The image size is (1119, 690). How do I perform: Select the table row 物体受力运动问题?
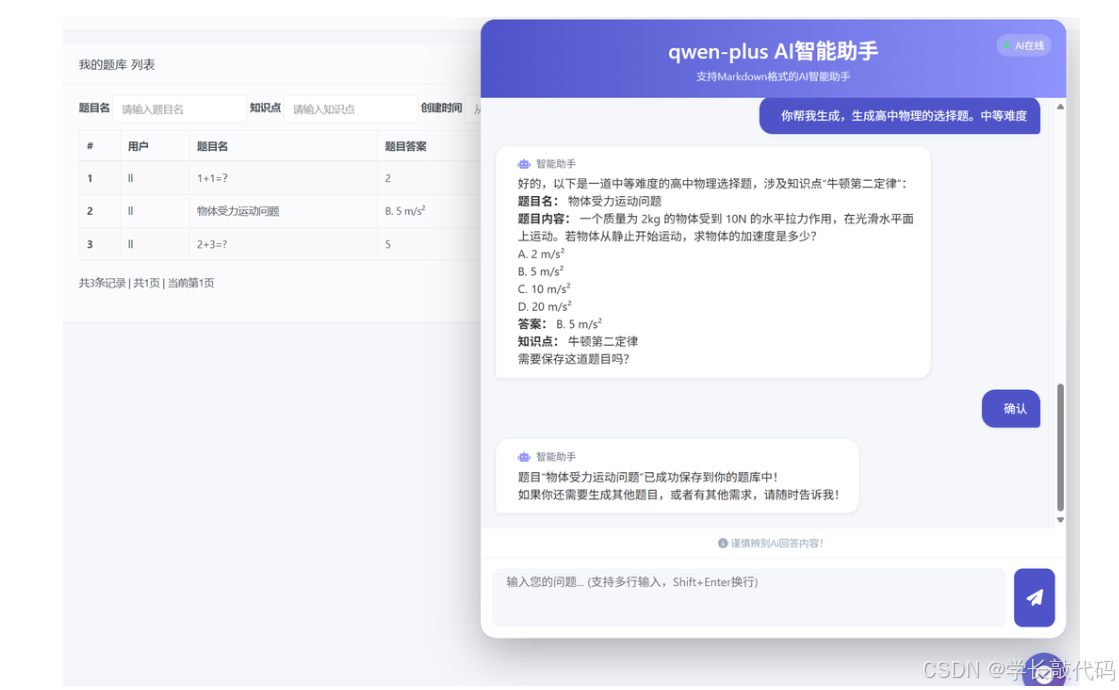click(240, 211)
